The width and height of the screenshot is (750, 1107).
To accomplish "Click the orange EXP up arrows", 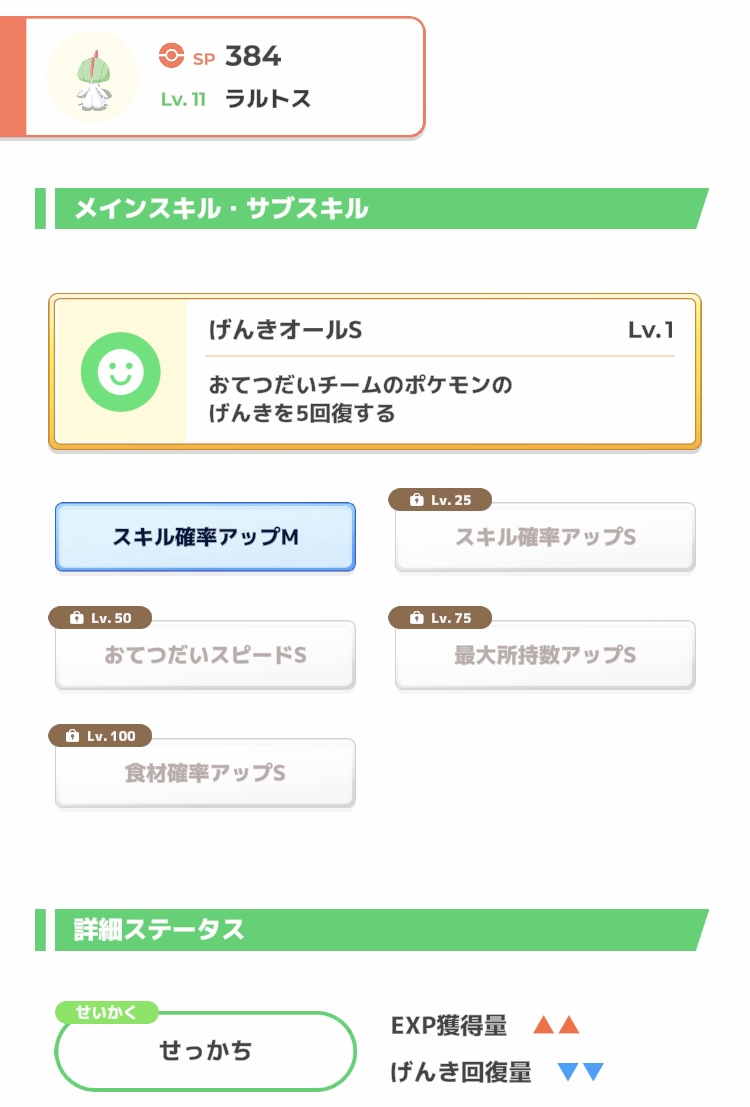I will (x=556, y=1025).
